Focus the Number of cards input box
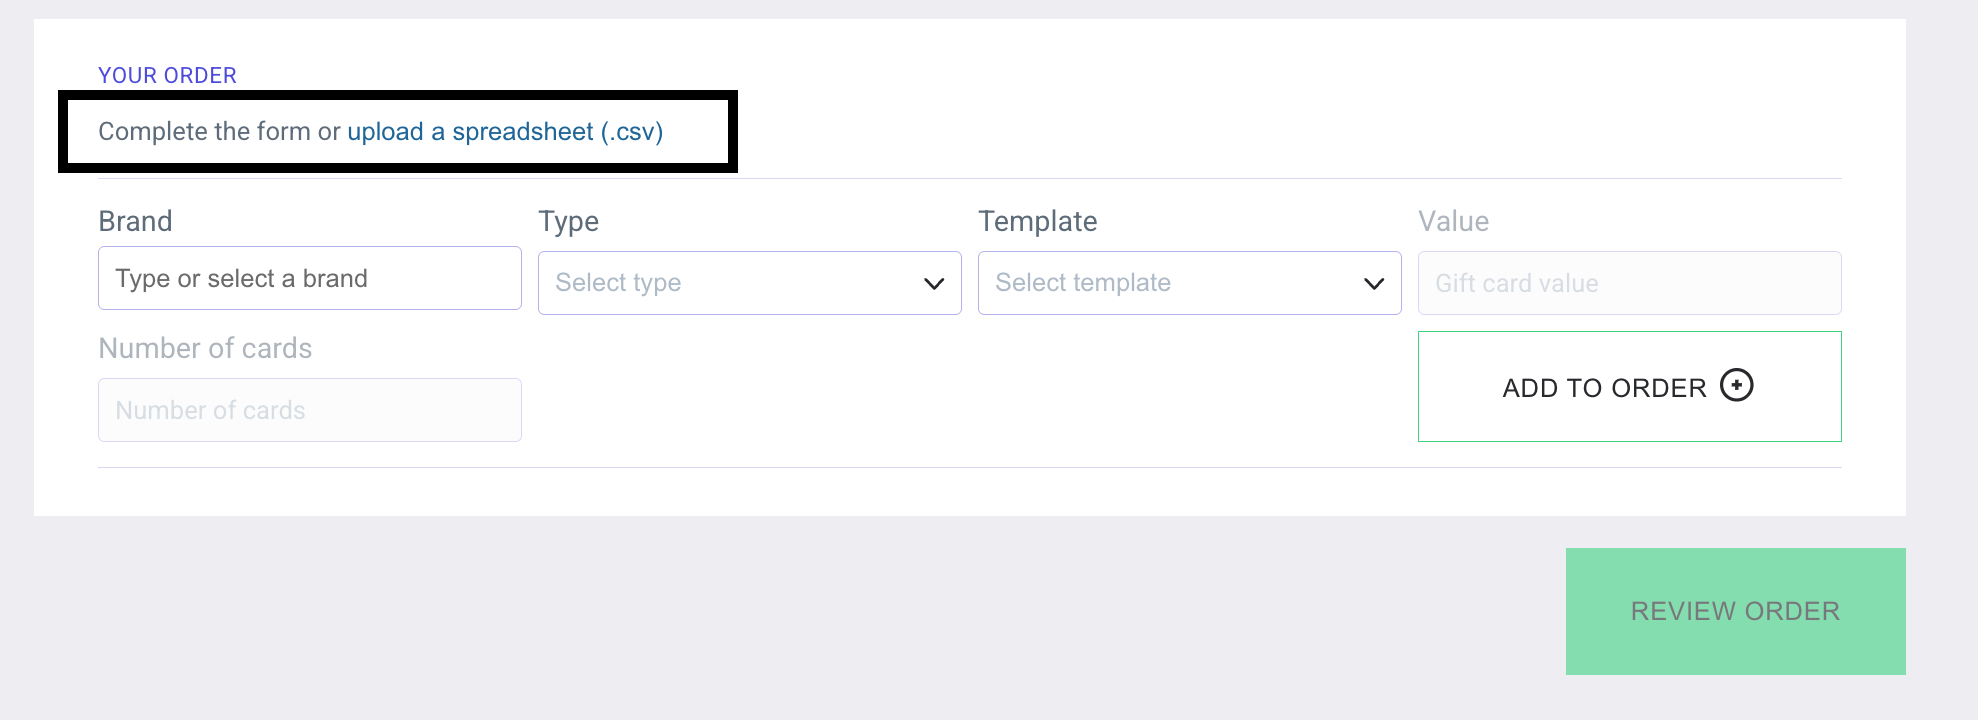This screenshot has height=720, width=1978. click(x=310, y=410)
